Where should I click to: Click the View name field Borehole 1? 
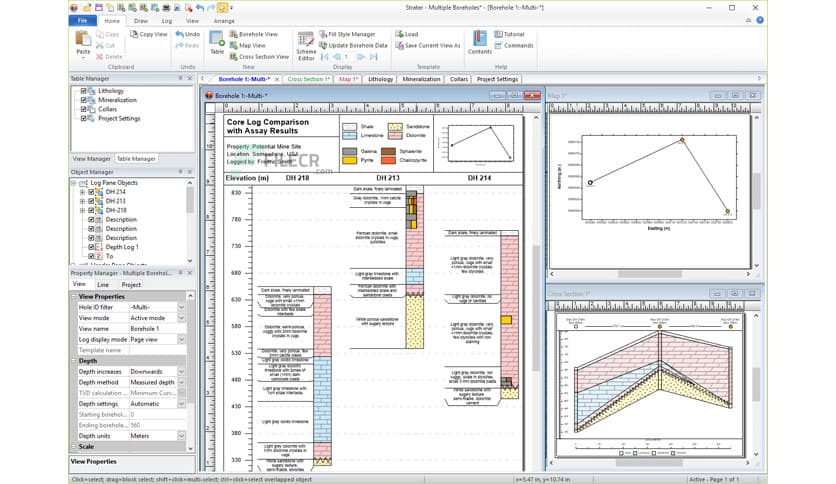(158, 328)
